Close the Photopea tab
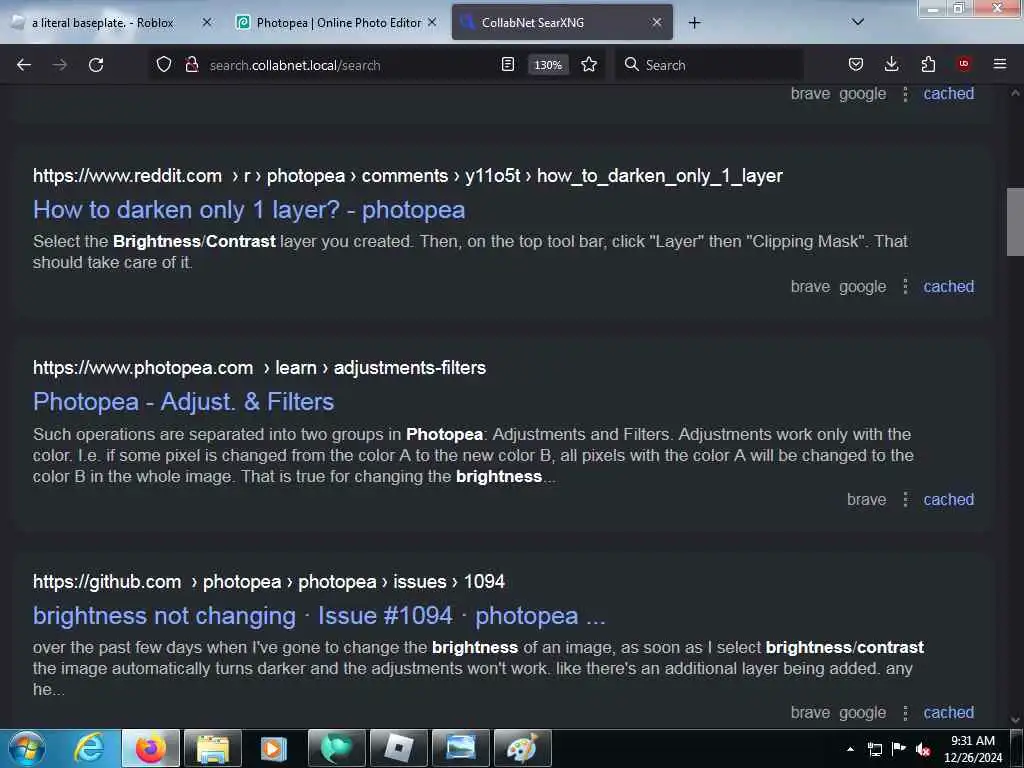1024x768 pixels. point(432,22)
